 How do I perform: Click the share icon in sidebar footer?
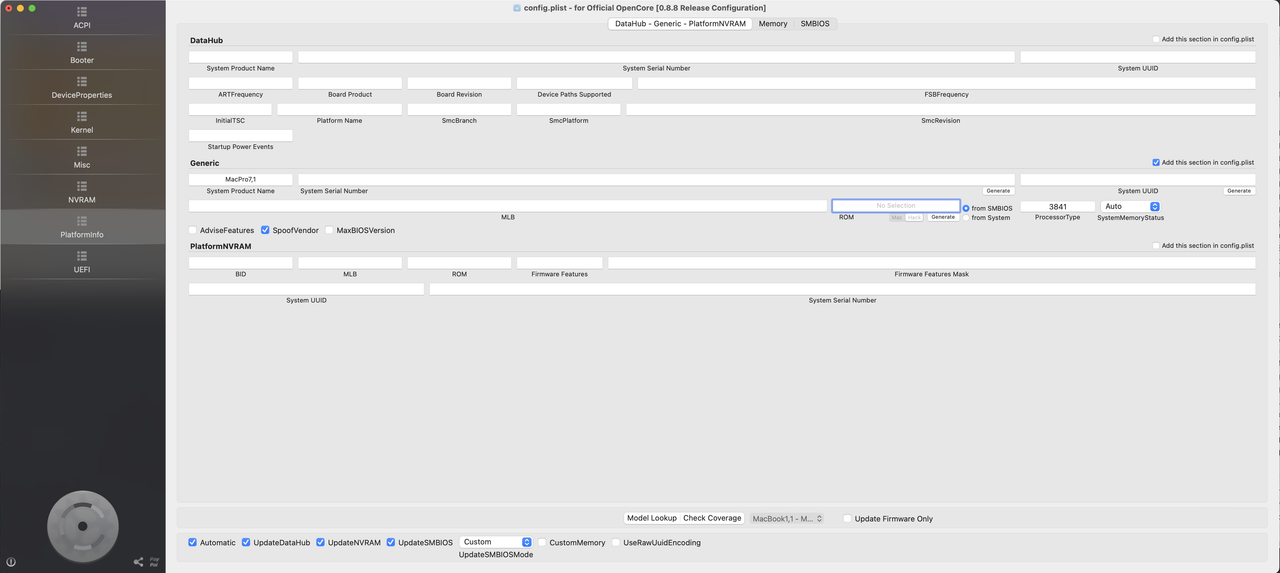(x=138, y=562)
